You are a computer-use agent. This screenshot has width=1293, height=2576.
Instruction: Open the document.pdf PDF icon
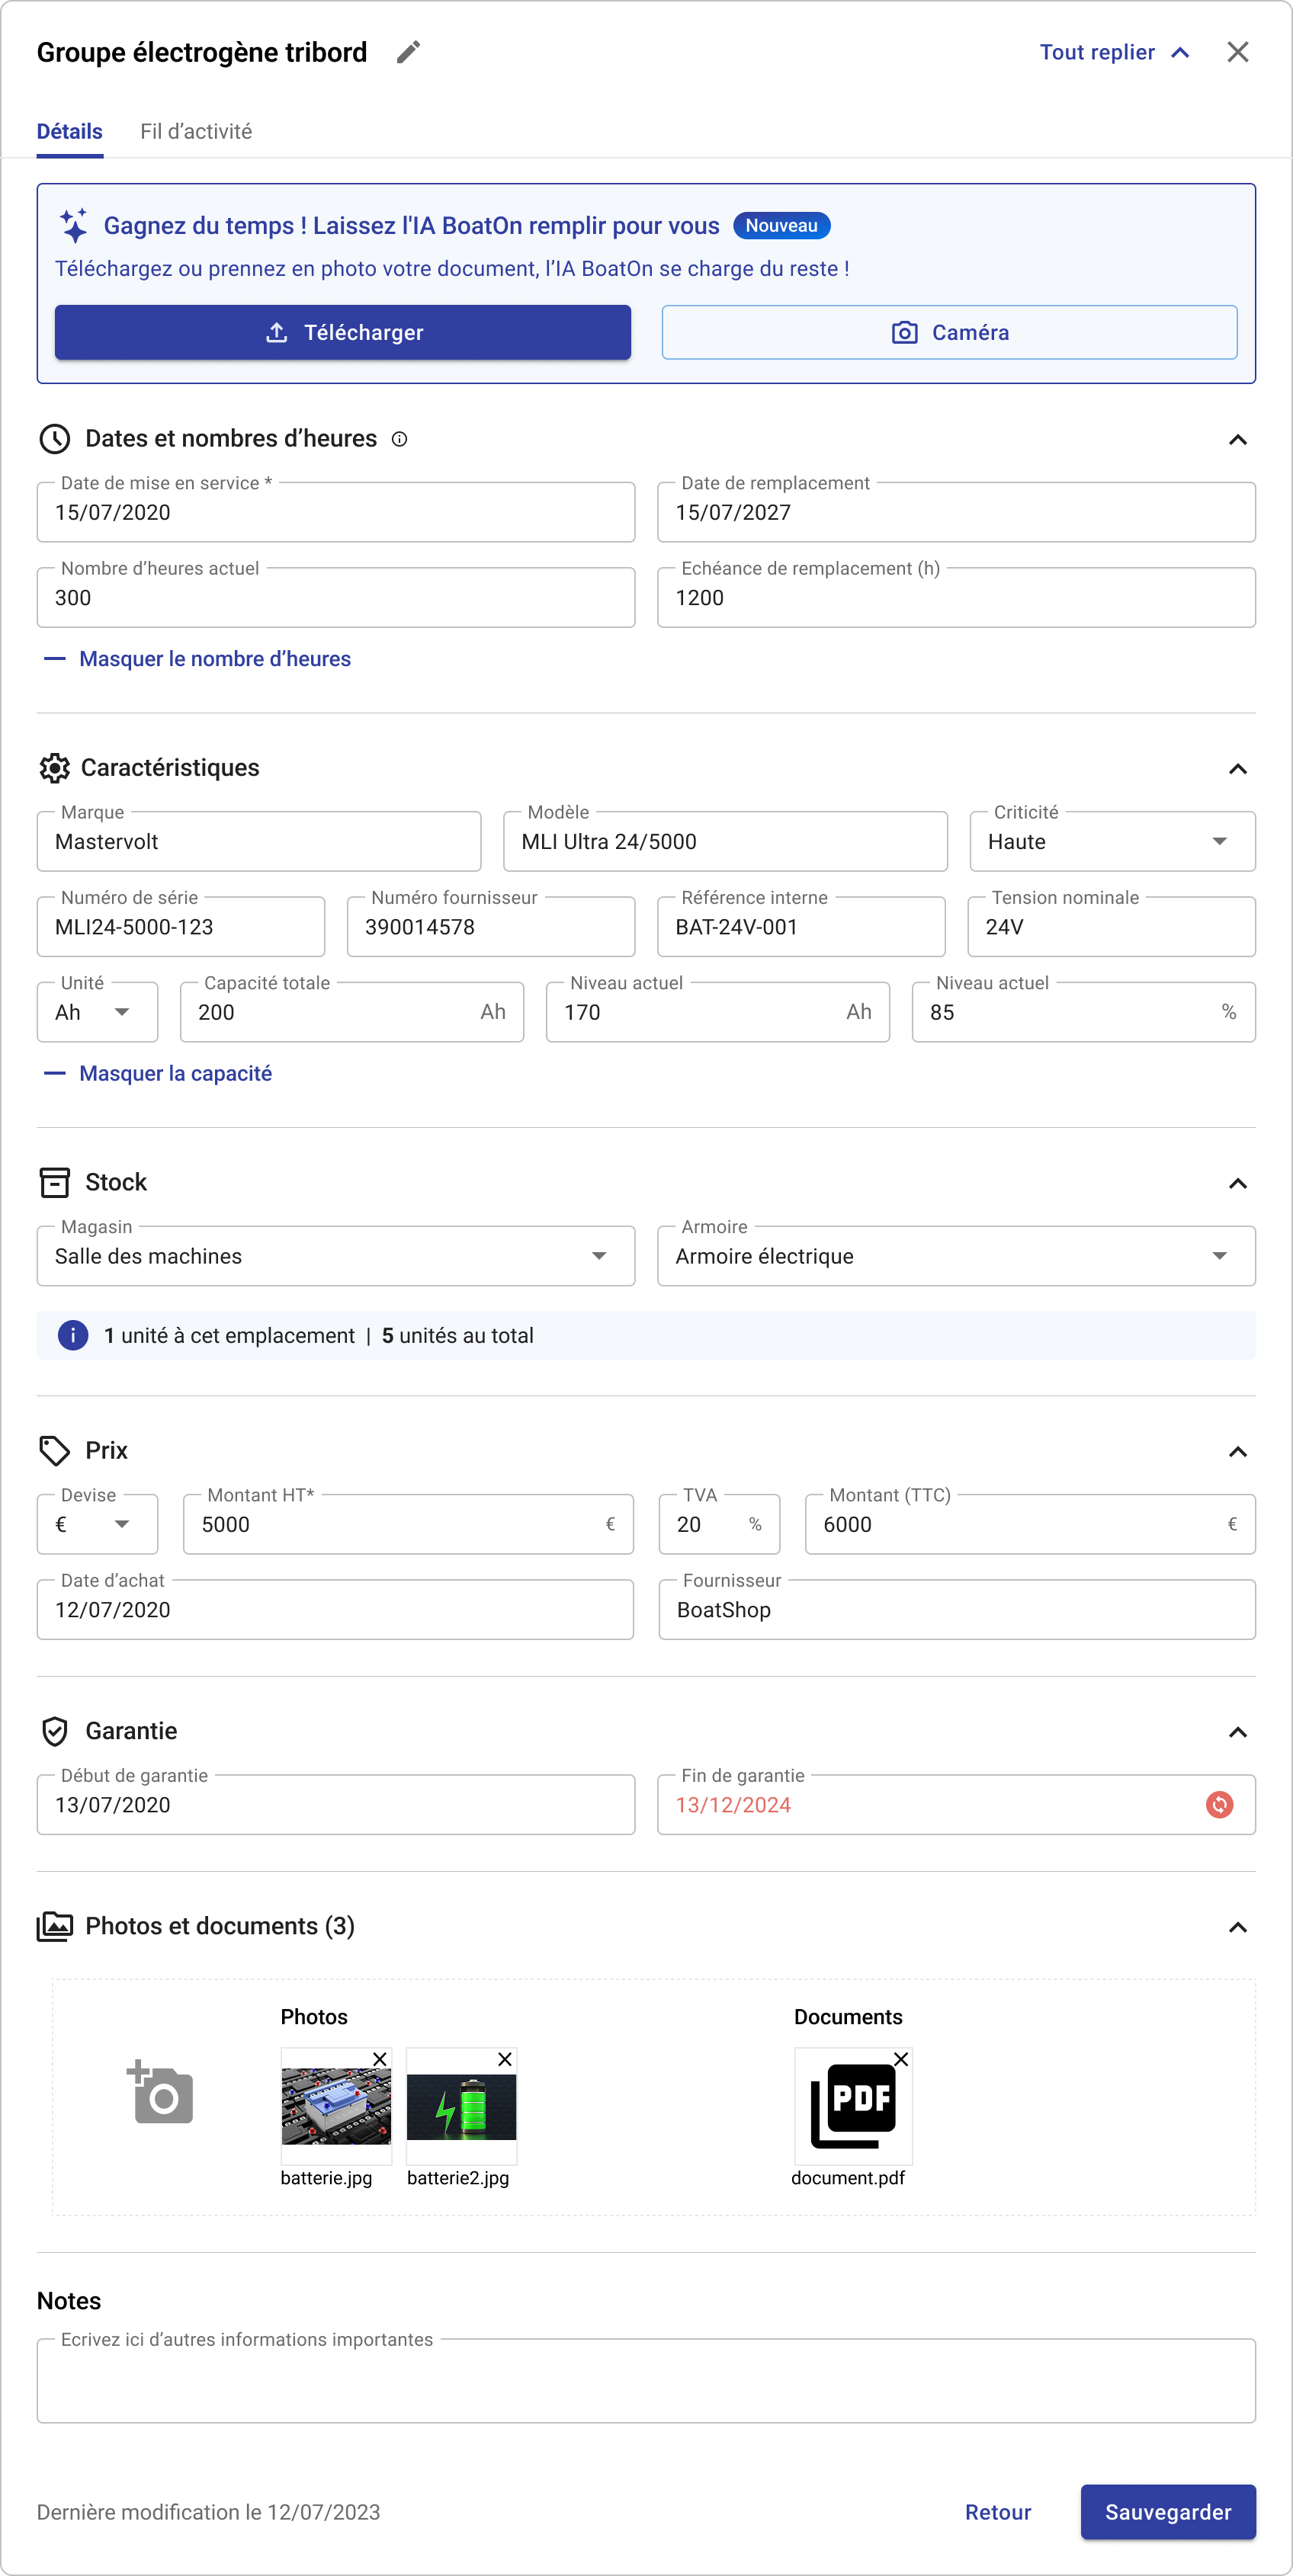[852, 2106]
